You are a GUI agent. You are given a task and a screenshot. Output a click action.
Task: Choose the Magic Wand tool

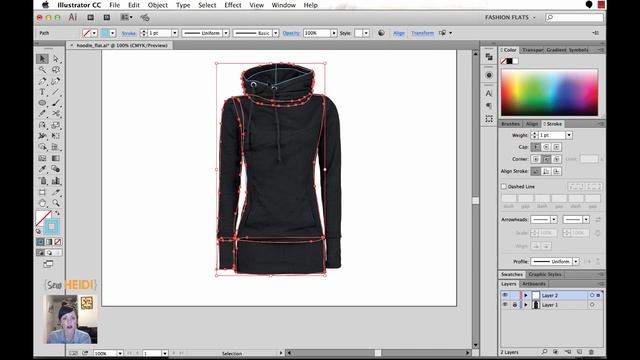[42, 70]
